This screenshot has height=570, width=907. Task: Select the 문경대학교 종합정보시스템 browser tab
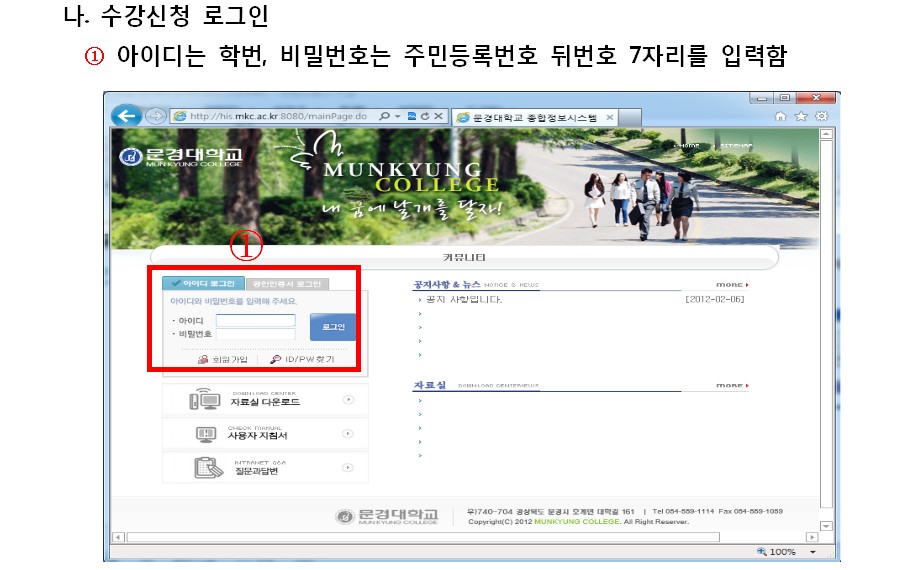pos(534,117)
